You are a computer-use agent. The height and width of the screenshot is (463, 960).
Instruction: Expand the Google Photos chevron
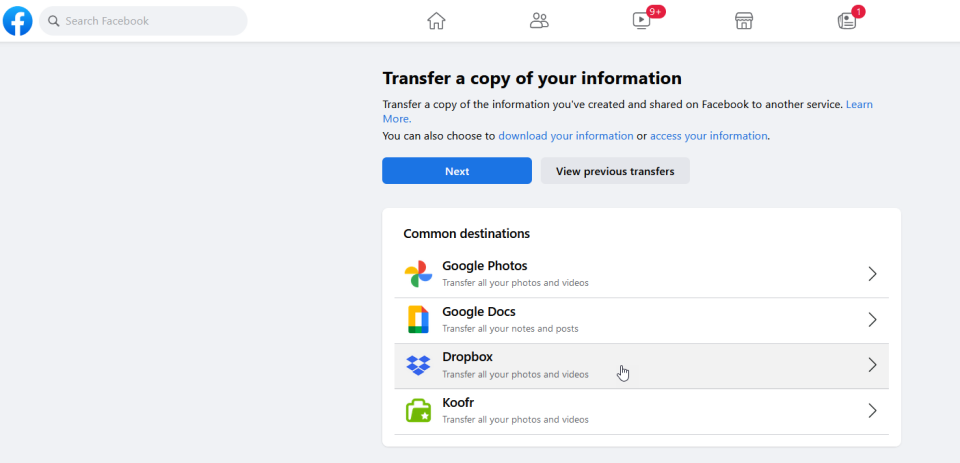(872, 274)
